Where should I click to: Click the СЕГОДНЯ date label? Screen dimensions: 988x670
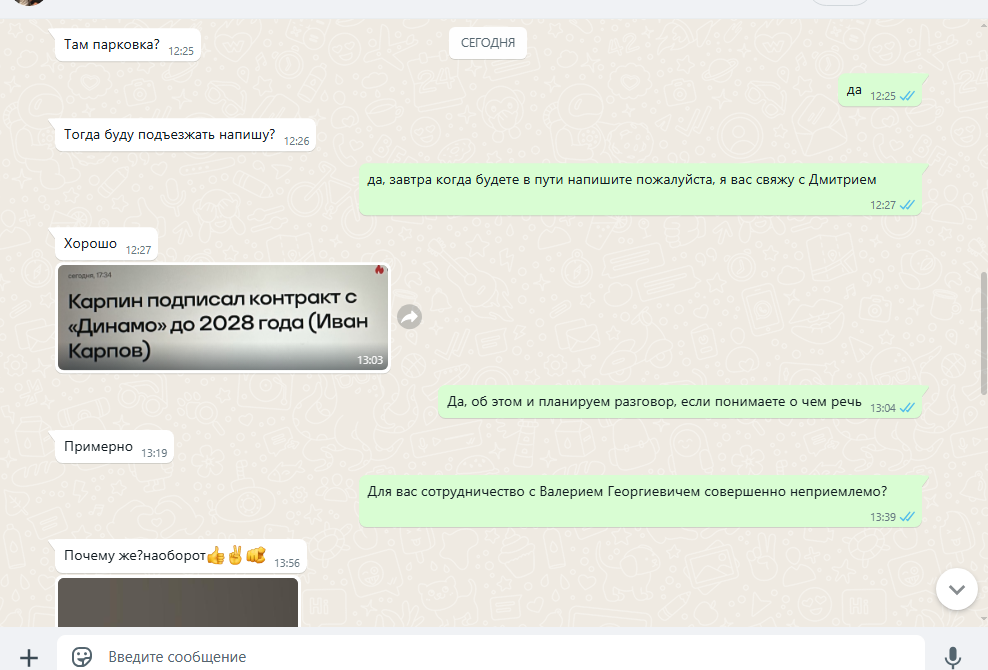(x=488, y=43)
